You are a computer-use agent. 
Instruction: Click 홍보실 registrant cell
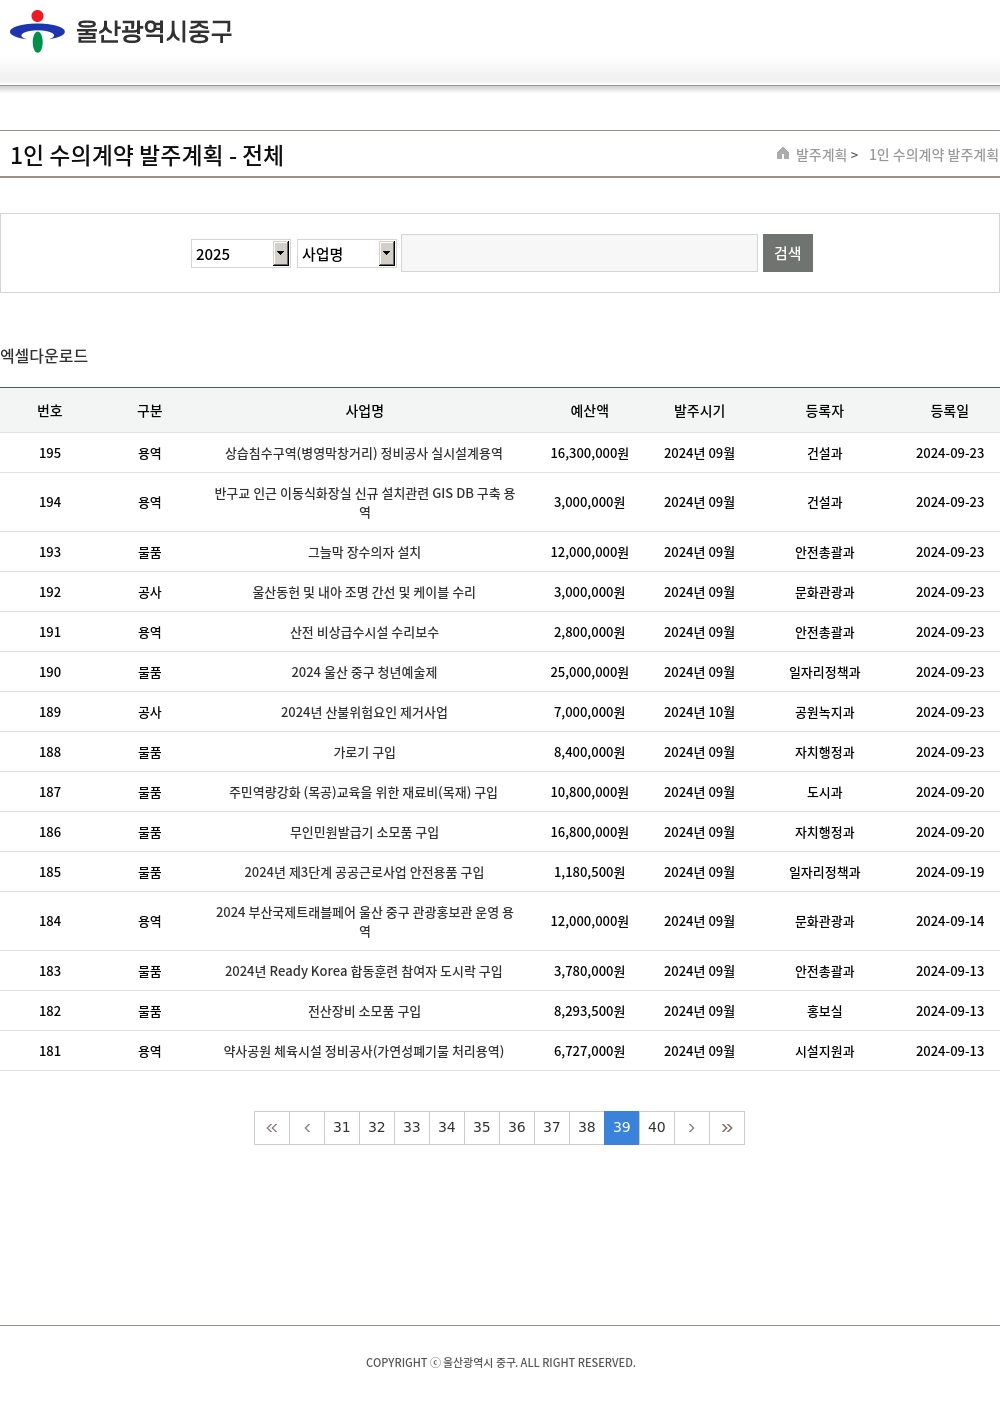[825, 1012]
